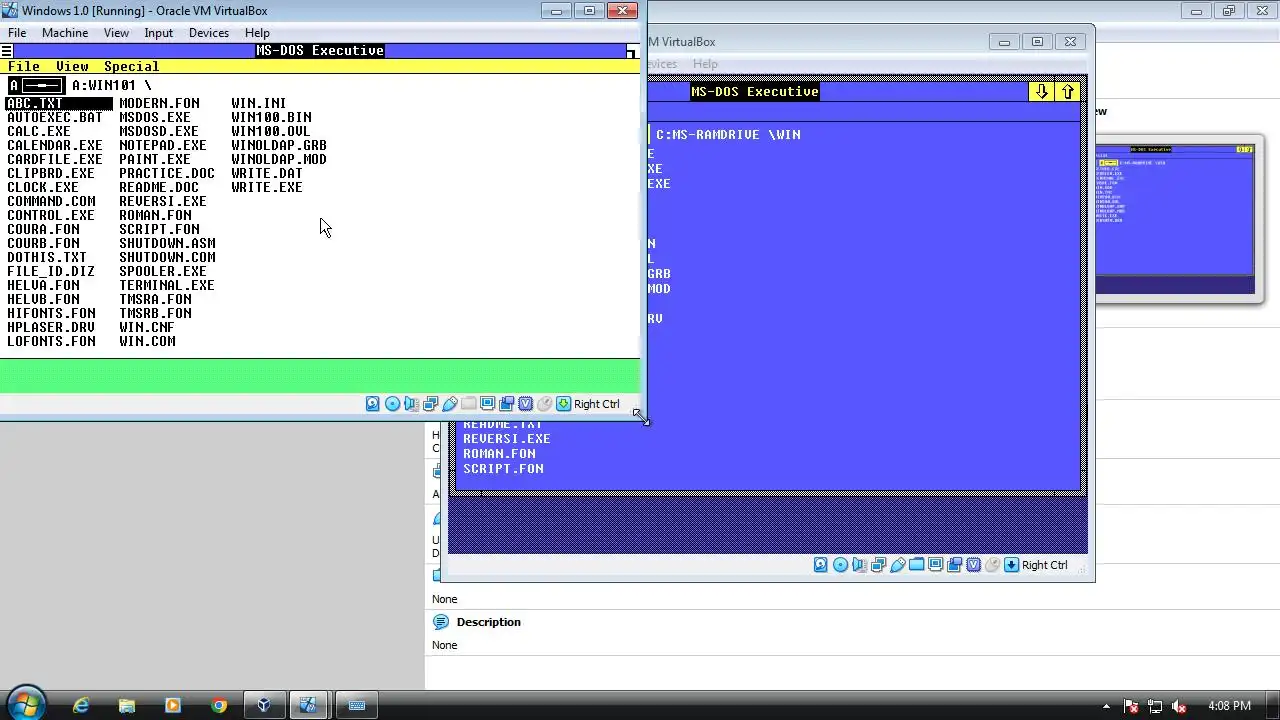The width and height of the screenshot is (1280, 720).
Task: Select CONTROL.EXE file
Action: click(51, 215)
